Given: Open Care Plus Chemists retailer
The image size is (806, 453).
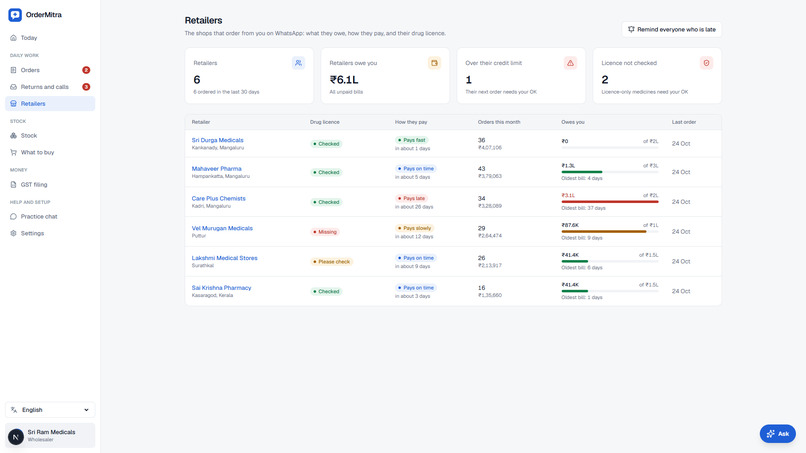Looking at the screenshot, I should pyautogui.click(x=218, y=198).
